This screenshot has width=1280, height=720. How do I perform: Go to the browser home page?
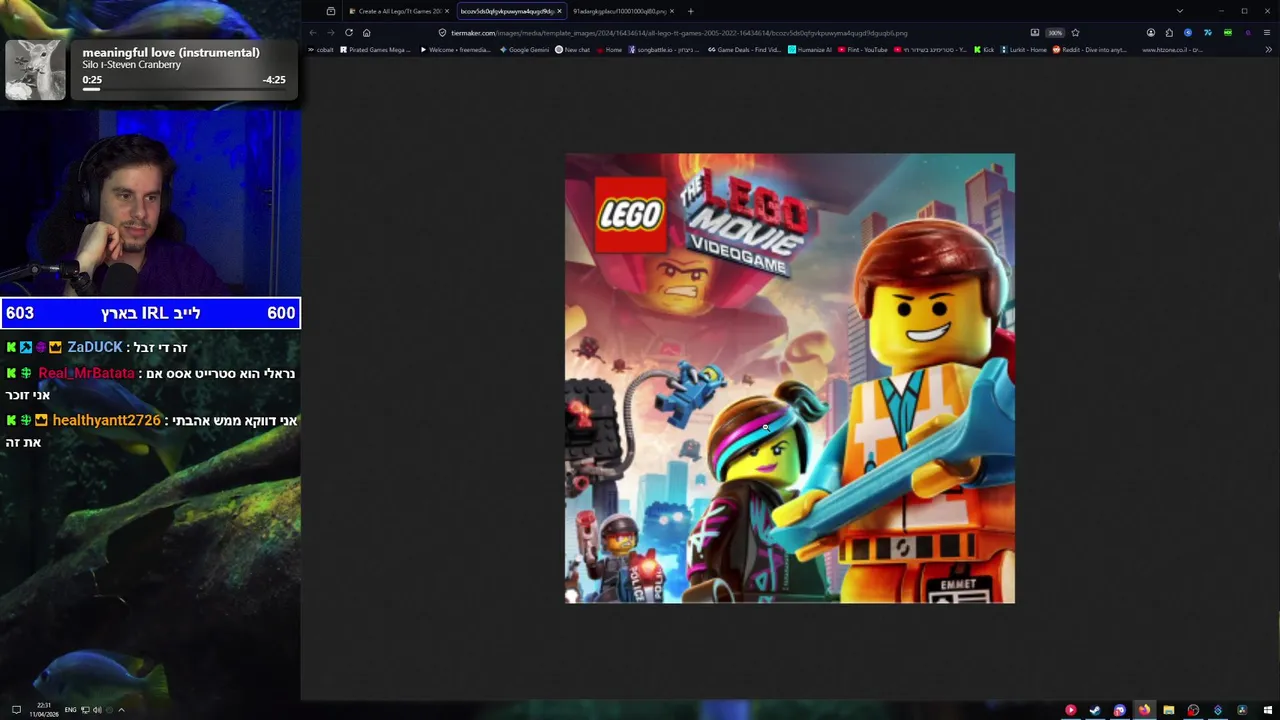366,32
